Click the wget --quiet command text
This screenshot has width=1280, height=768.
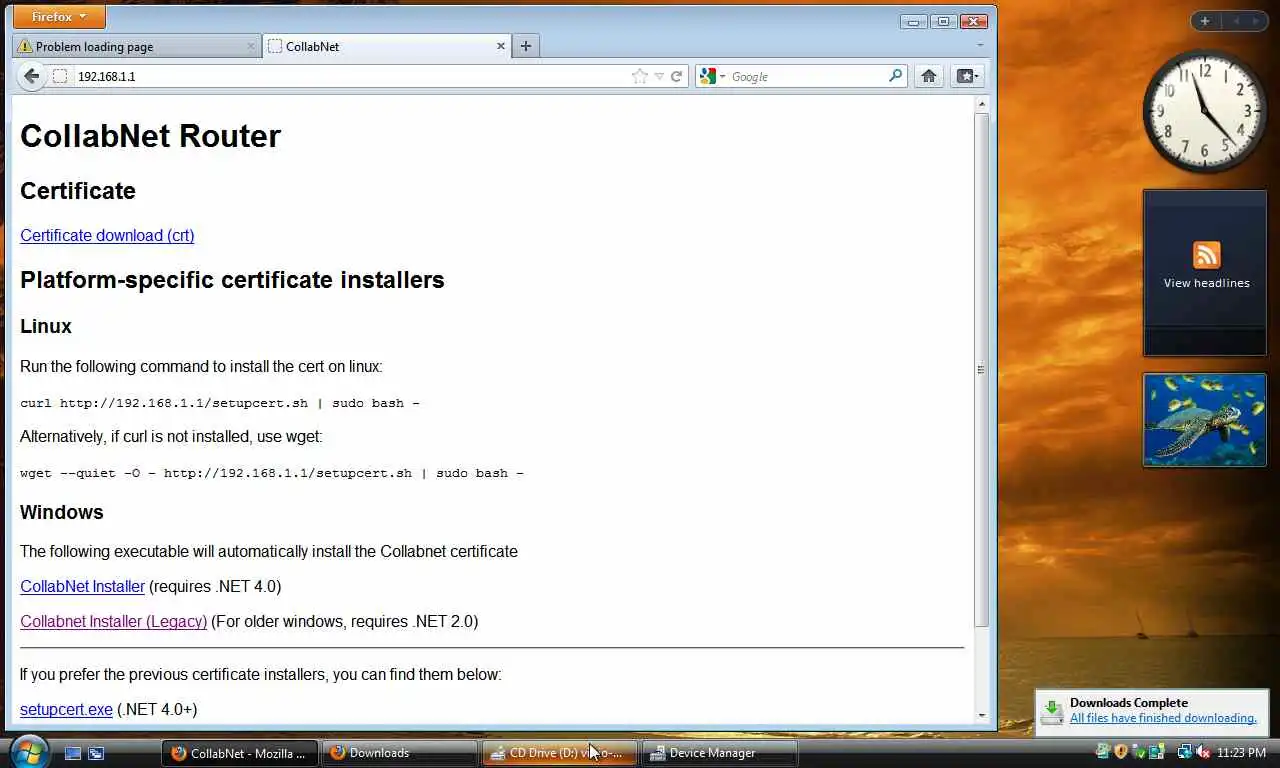click(x=272, y=473)
